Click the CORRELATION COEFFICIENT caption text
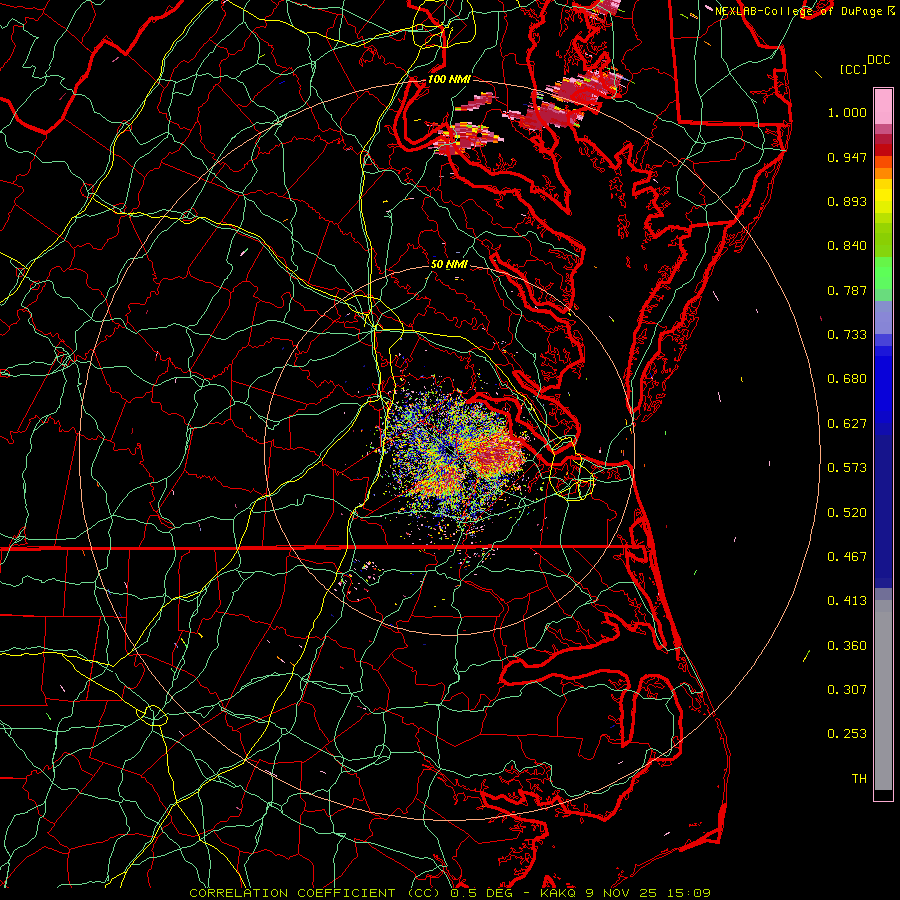 (x=292, y=893)
